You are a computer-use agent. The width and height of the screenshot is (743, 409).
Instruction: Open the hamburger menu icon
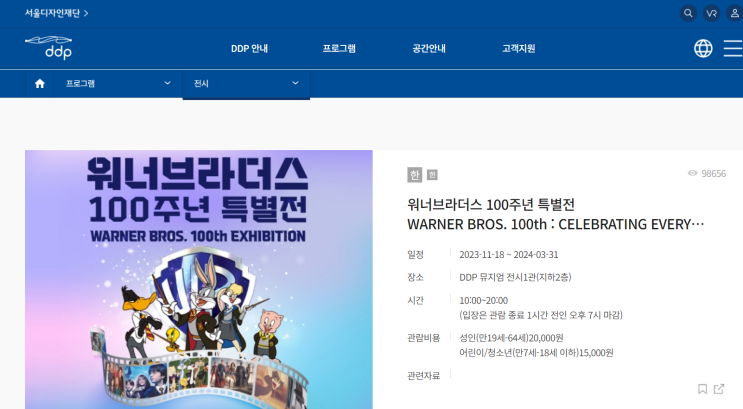coord(733,48)
